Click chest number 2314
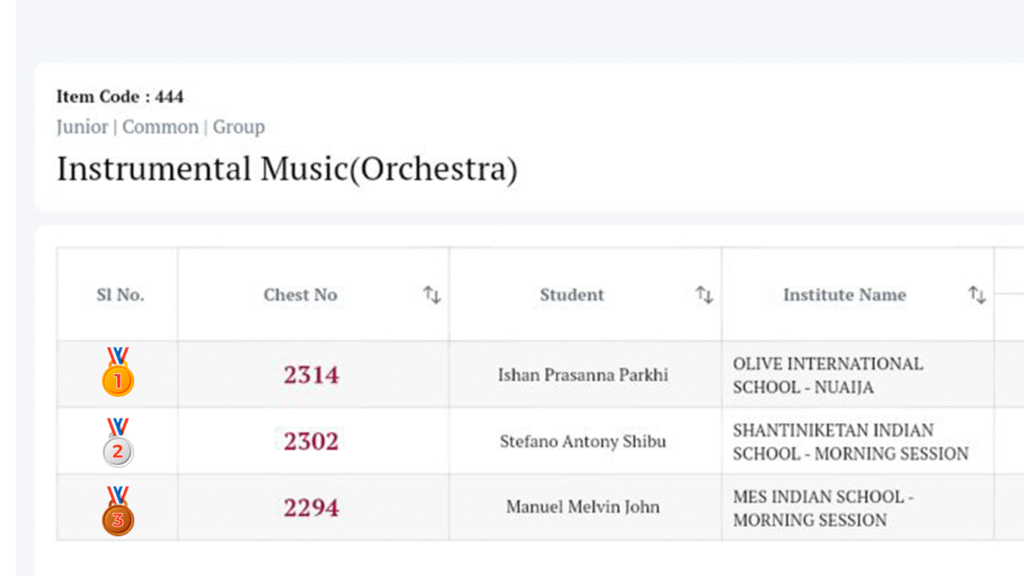 point(311,375)
